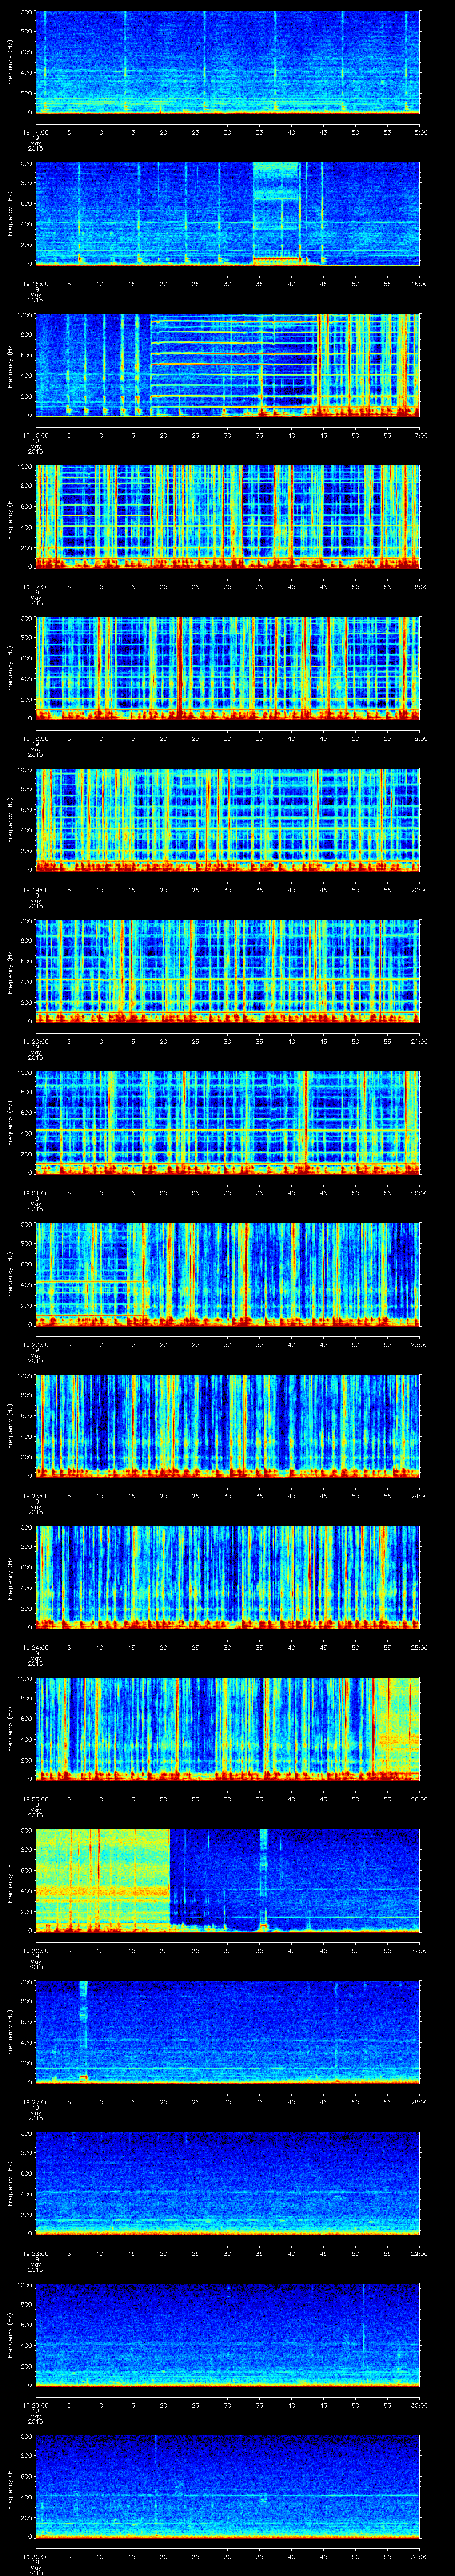Screen dimensions: 455x2576
Task: Select the spectrogram panel starting at 19:17:00
Action: pyautogui.click(x=227, y=517)
